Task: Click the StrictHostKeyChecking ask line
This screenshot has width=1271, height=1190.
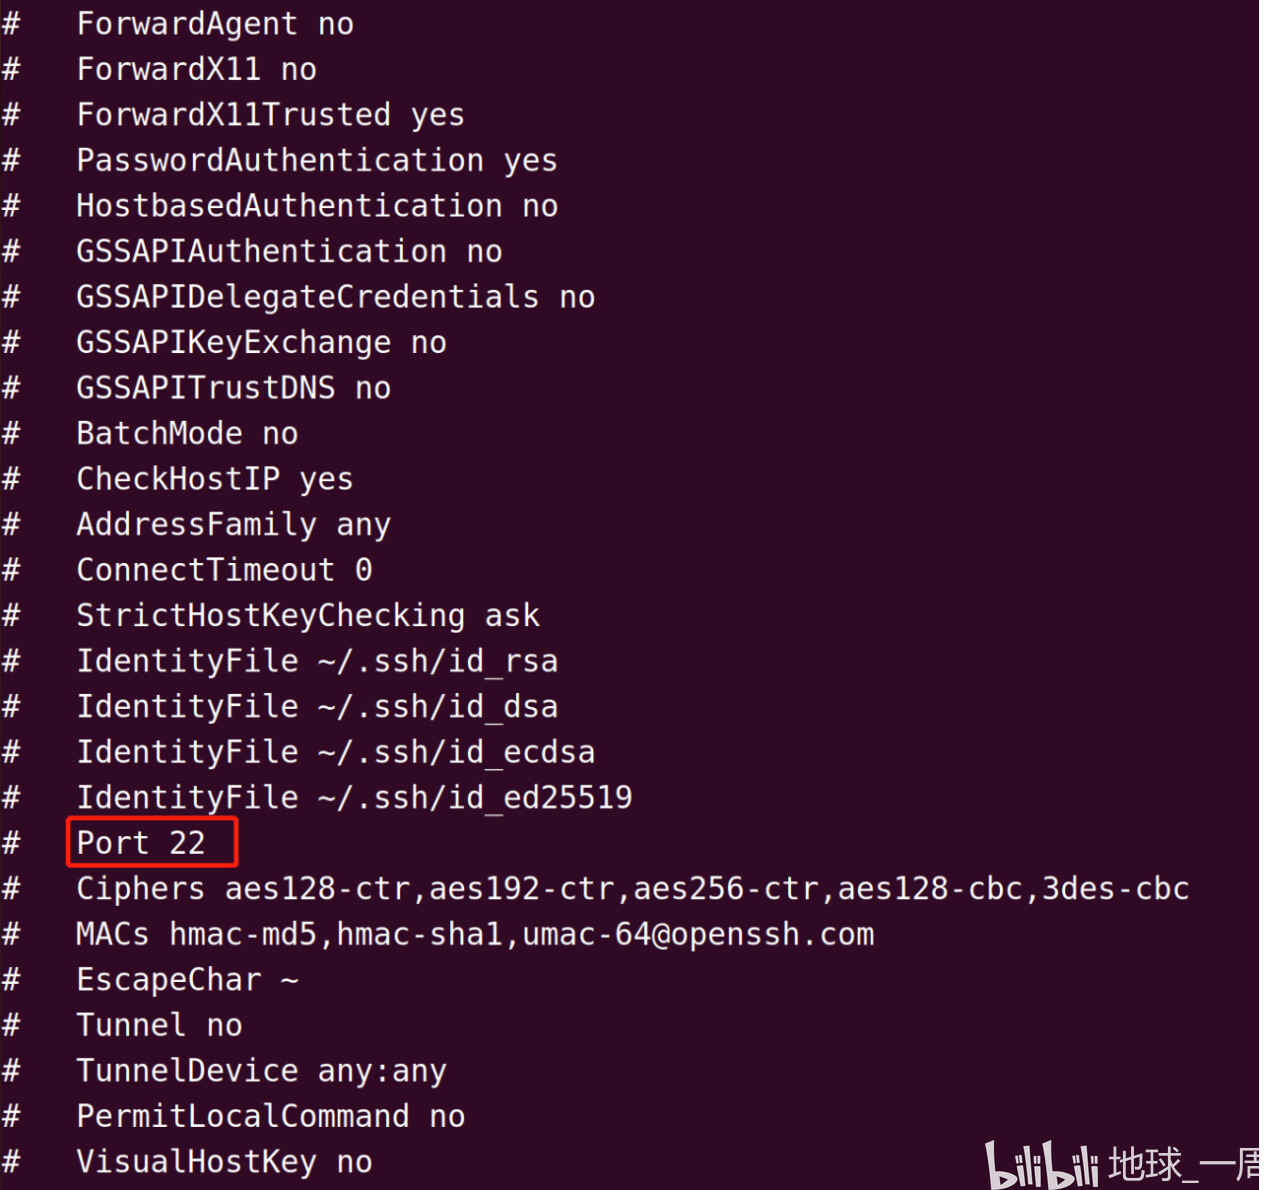Action: [308, 615]
